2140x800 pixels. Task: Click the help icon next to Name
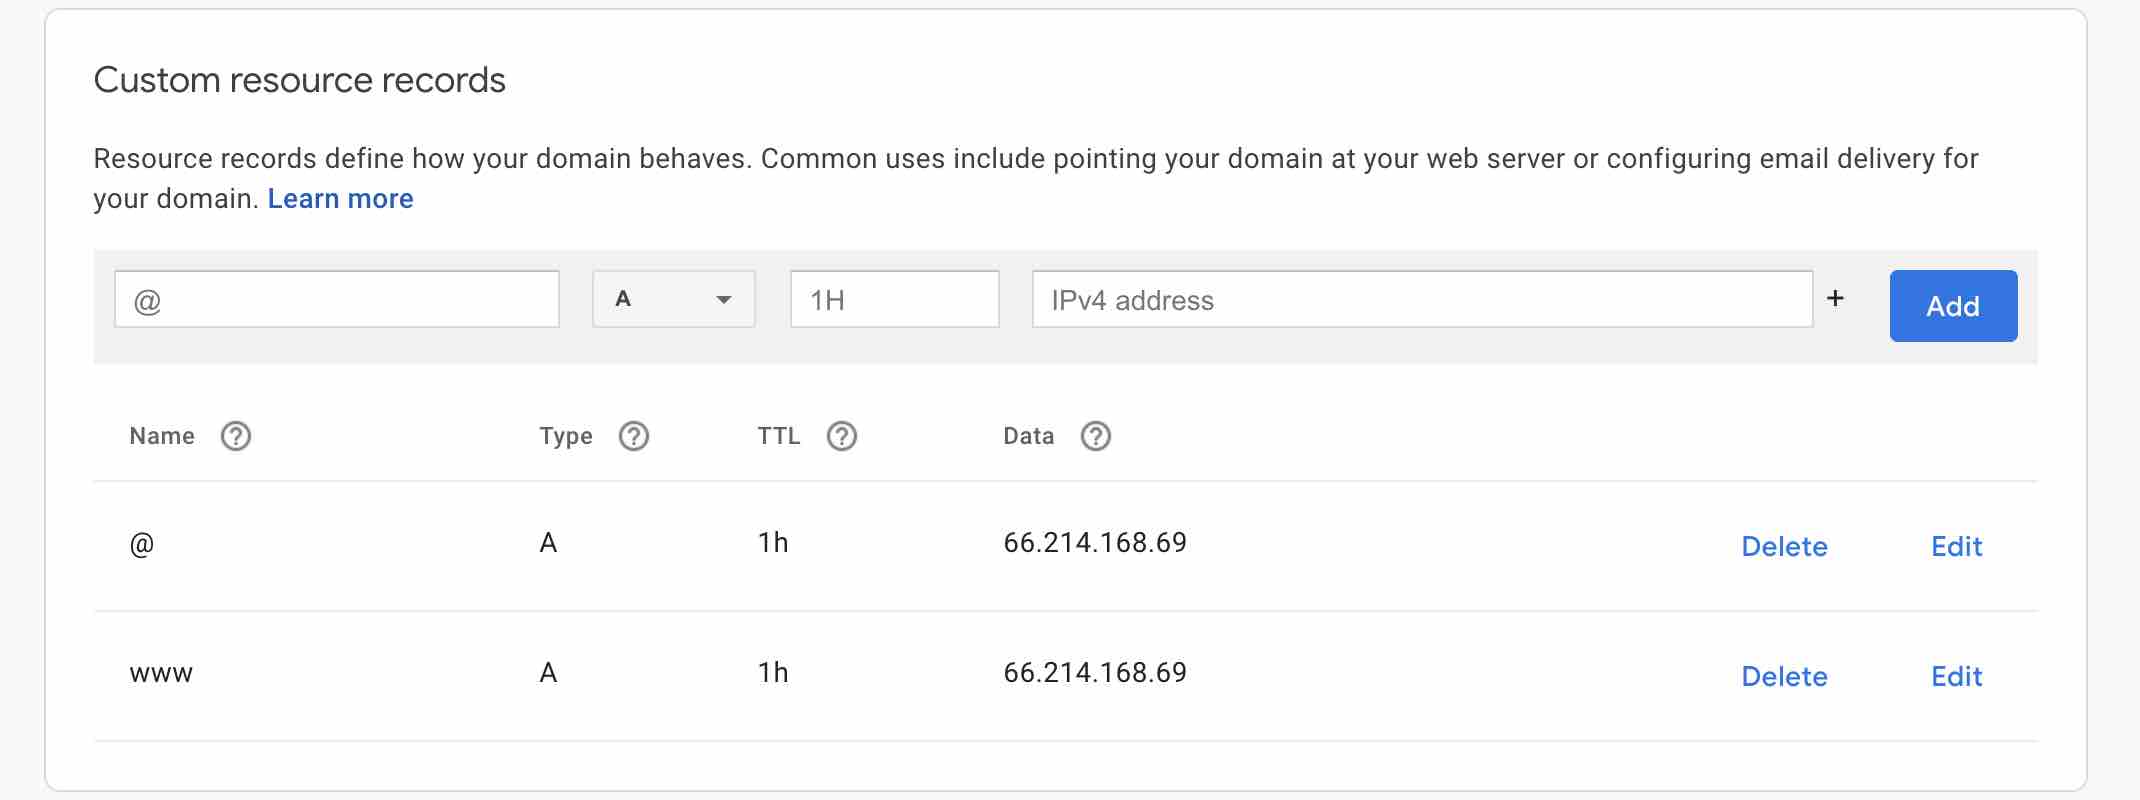coord(236,436)
